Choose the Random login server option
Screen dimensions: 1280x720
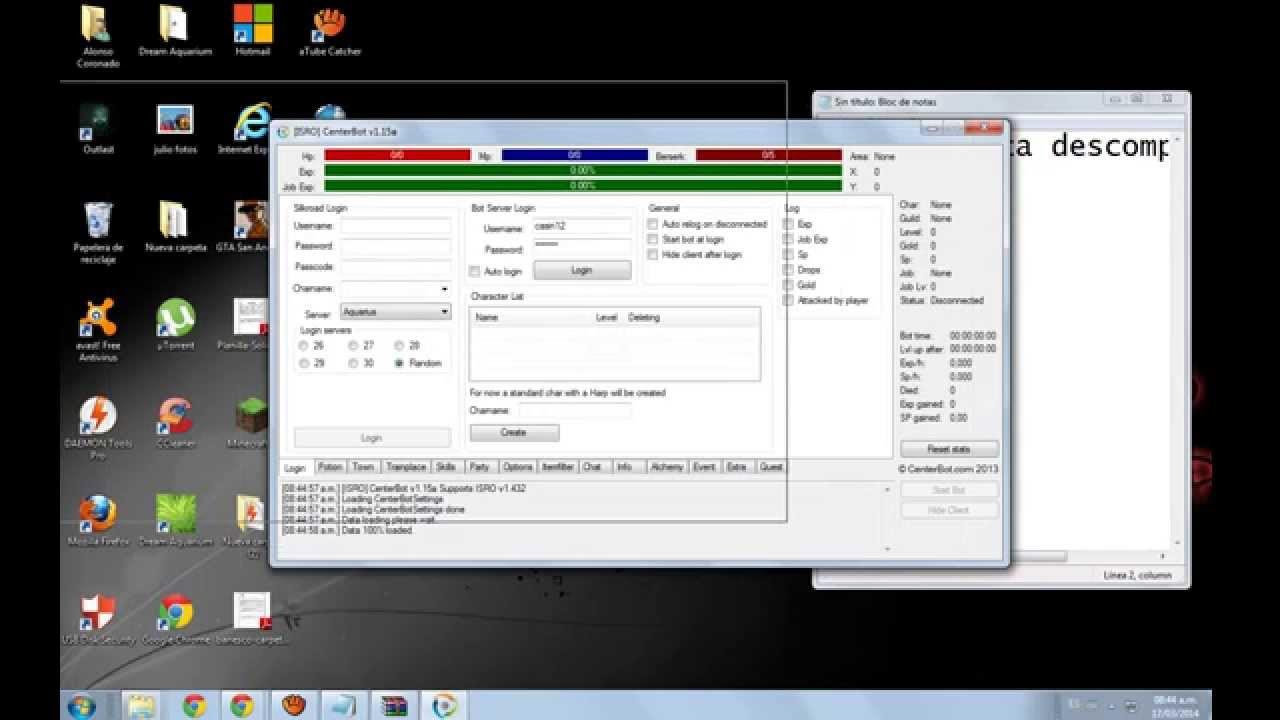pyautogui.click(x=400, y=363)
